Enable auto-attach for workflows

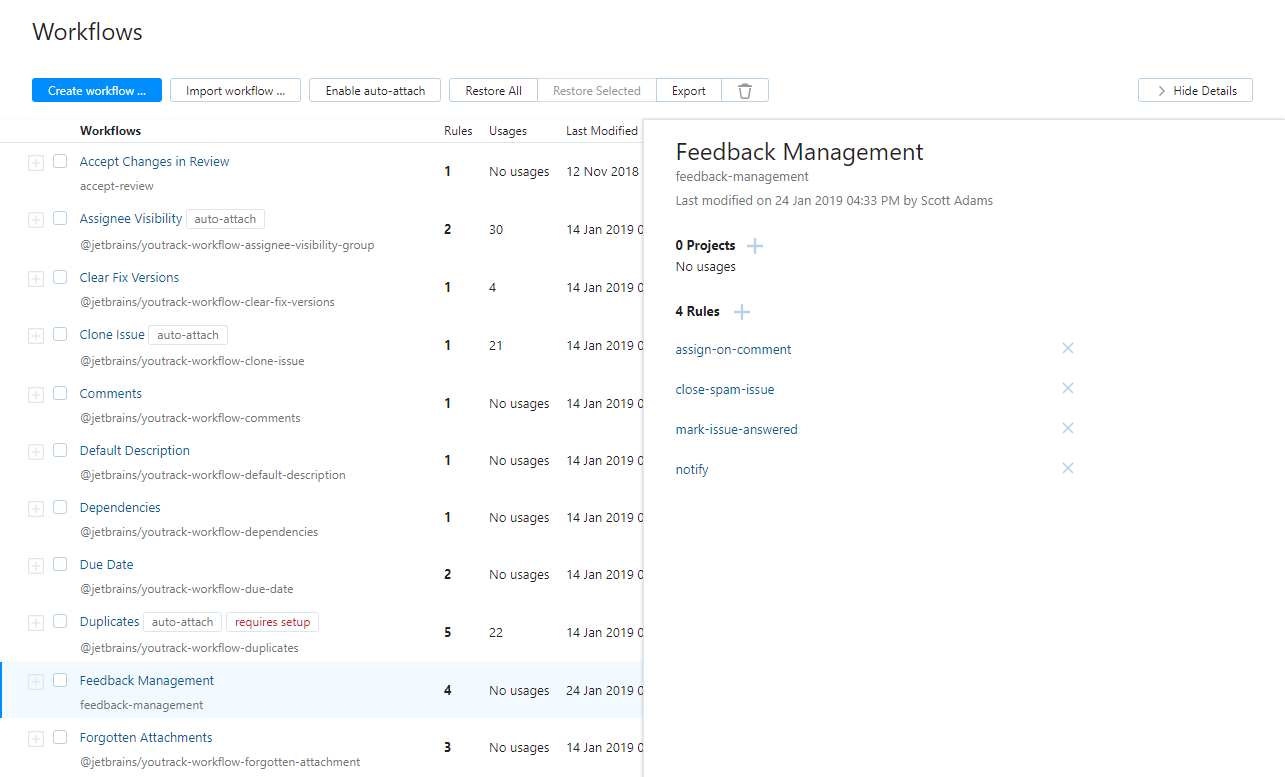click(375, 90)
